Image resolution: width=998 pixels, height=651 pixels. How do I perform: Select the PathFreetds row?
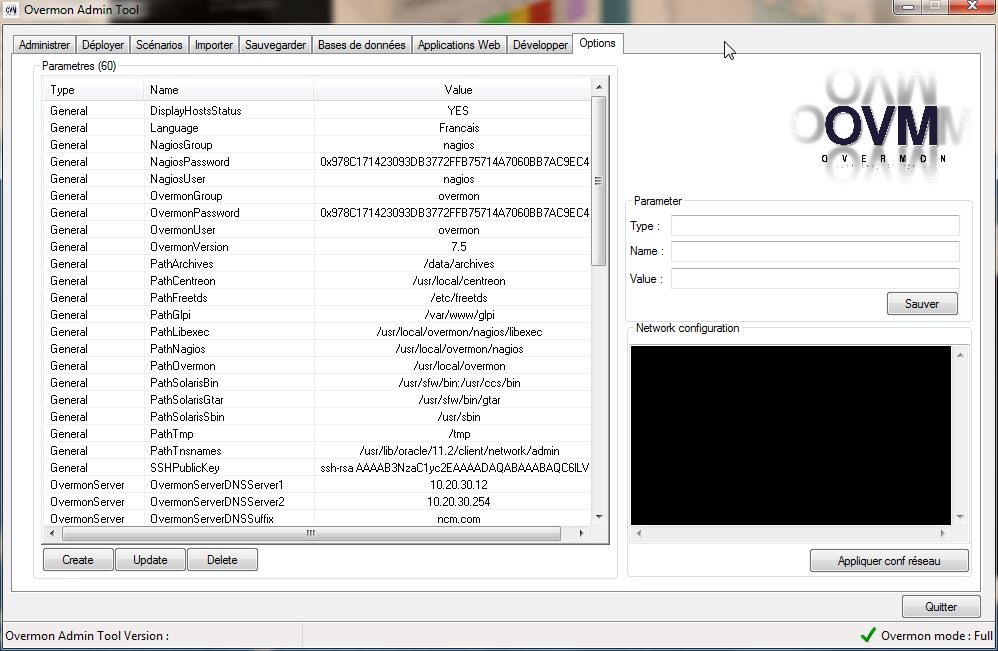(x=317, y=298)
